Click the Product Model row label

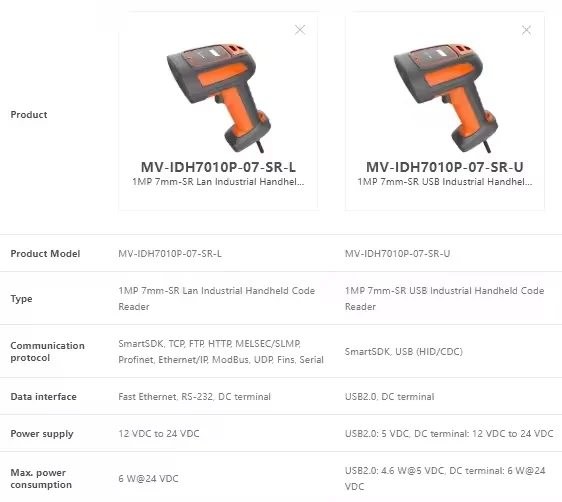coord(45,254)
